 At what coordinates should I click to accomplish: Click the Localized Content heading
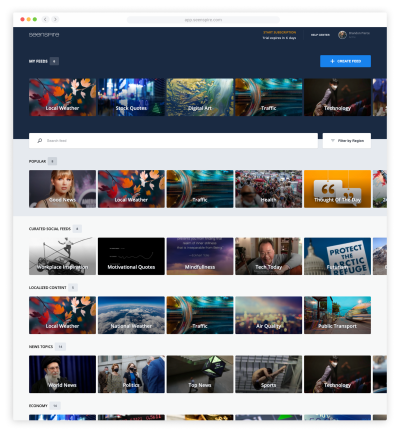click(47, 287)
